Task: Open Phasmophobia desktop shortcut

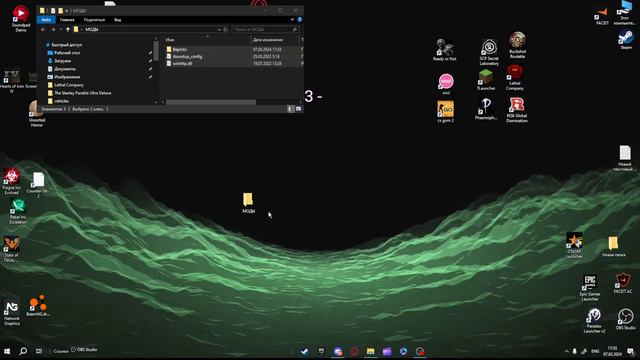Action: pyautogui.click(x=486, y=109)
